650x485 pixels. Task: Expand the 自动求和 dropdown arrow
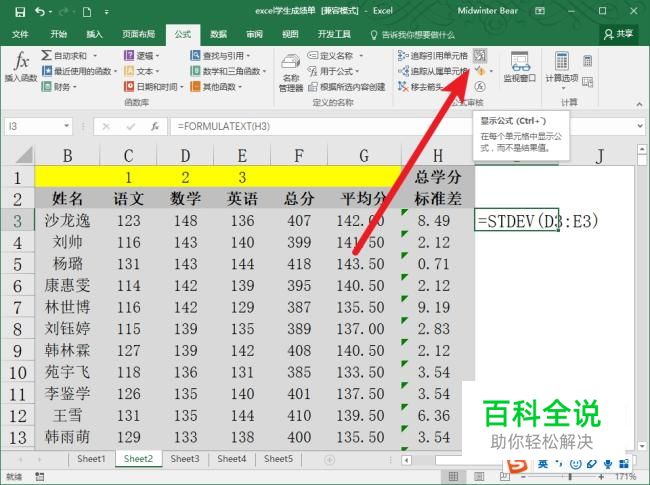tap(95, 56)
